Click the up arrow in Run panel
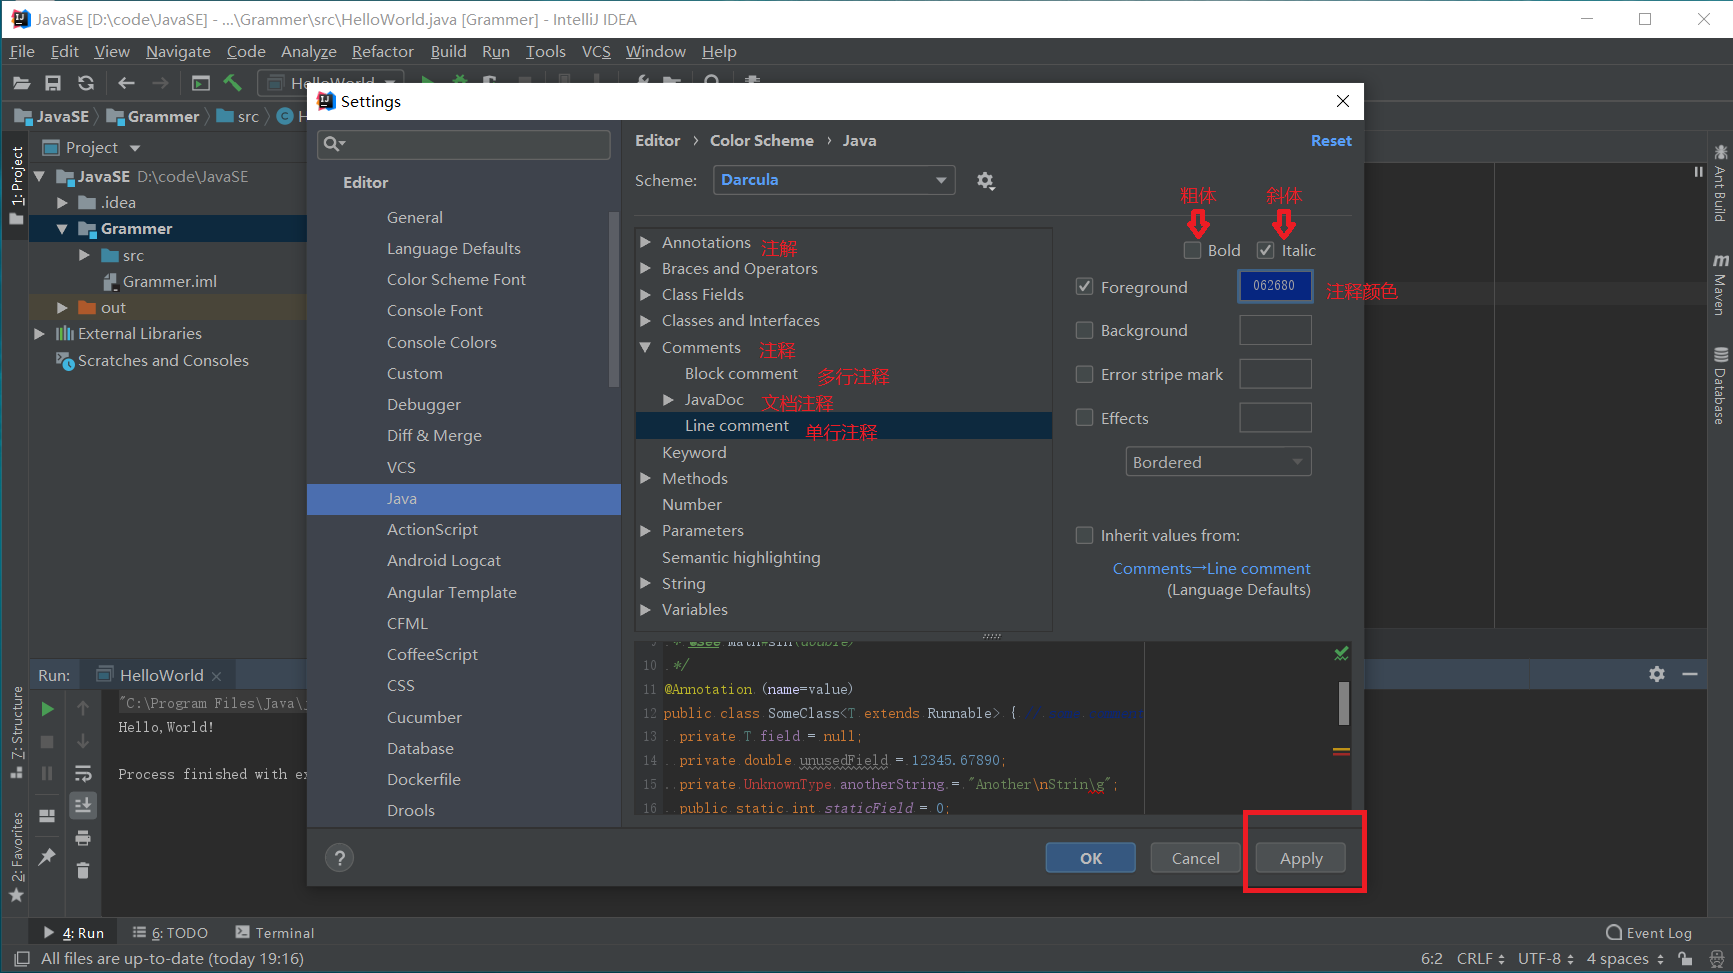Image resolution: width=1733 pixels, height=973 pixels. (x=83, y=708)
